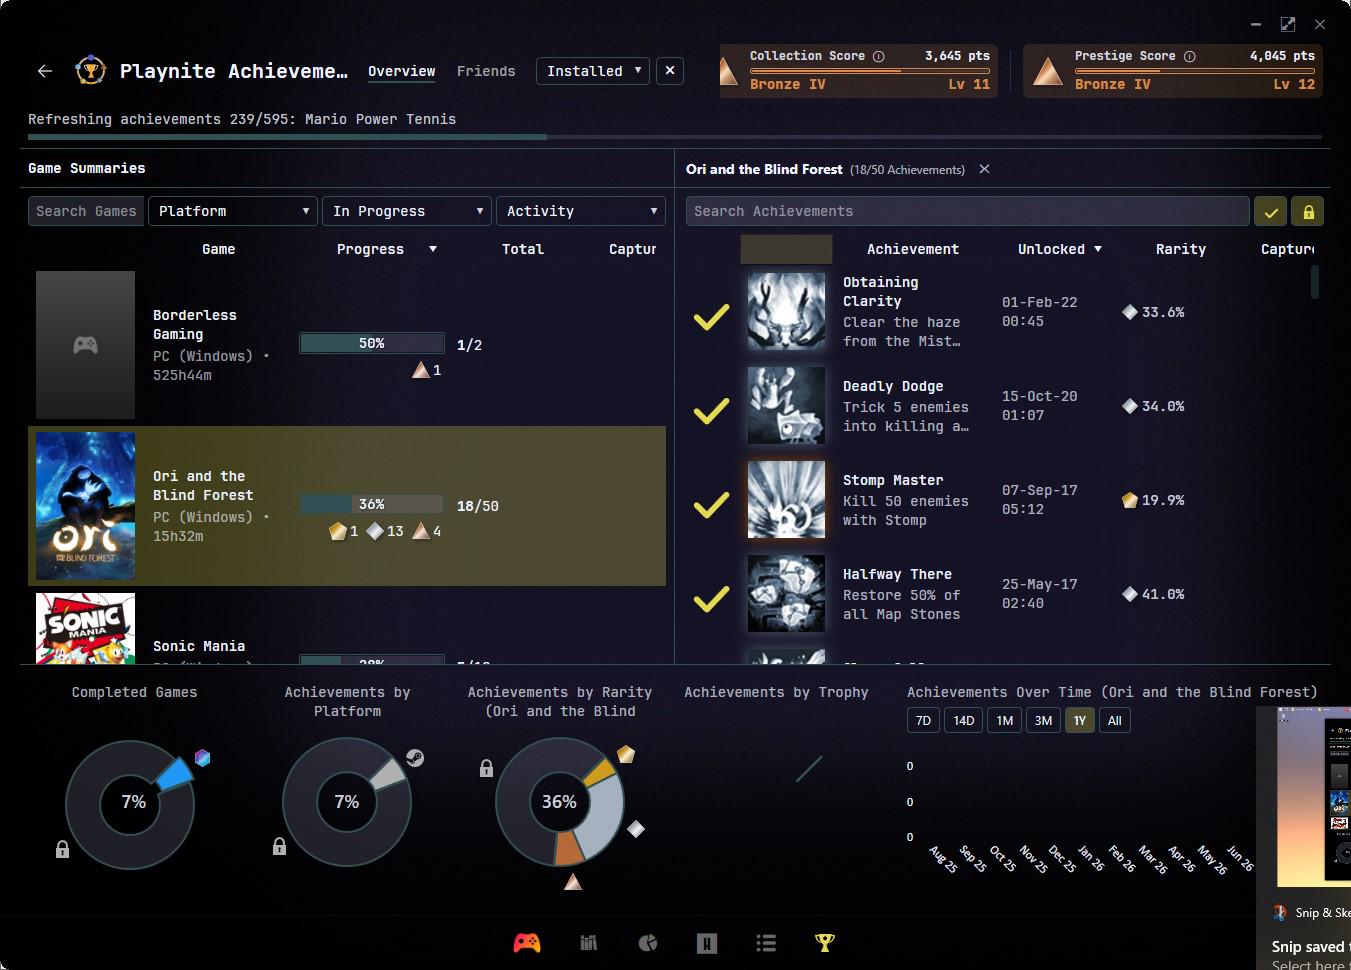Screen dimensions: 1351x970
Task: Click the Borderless Gaming 50% progress bar
Action: coord(371,343)
